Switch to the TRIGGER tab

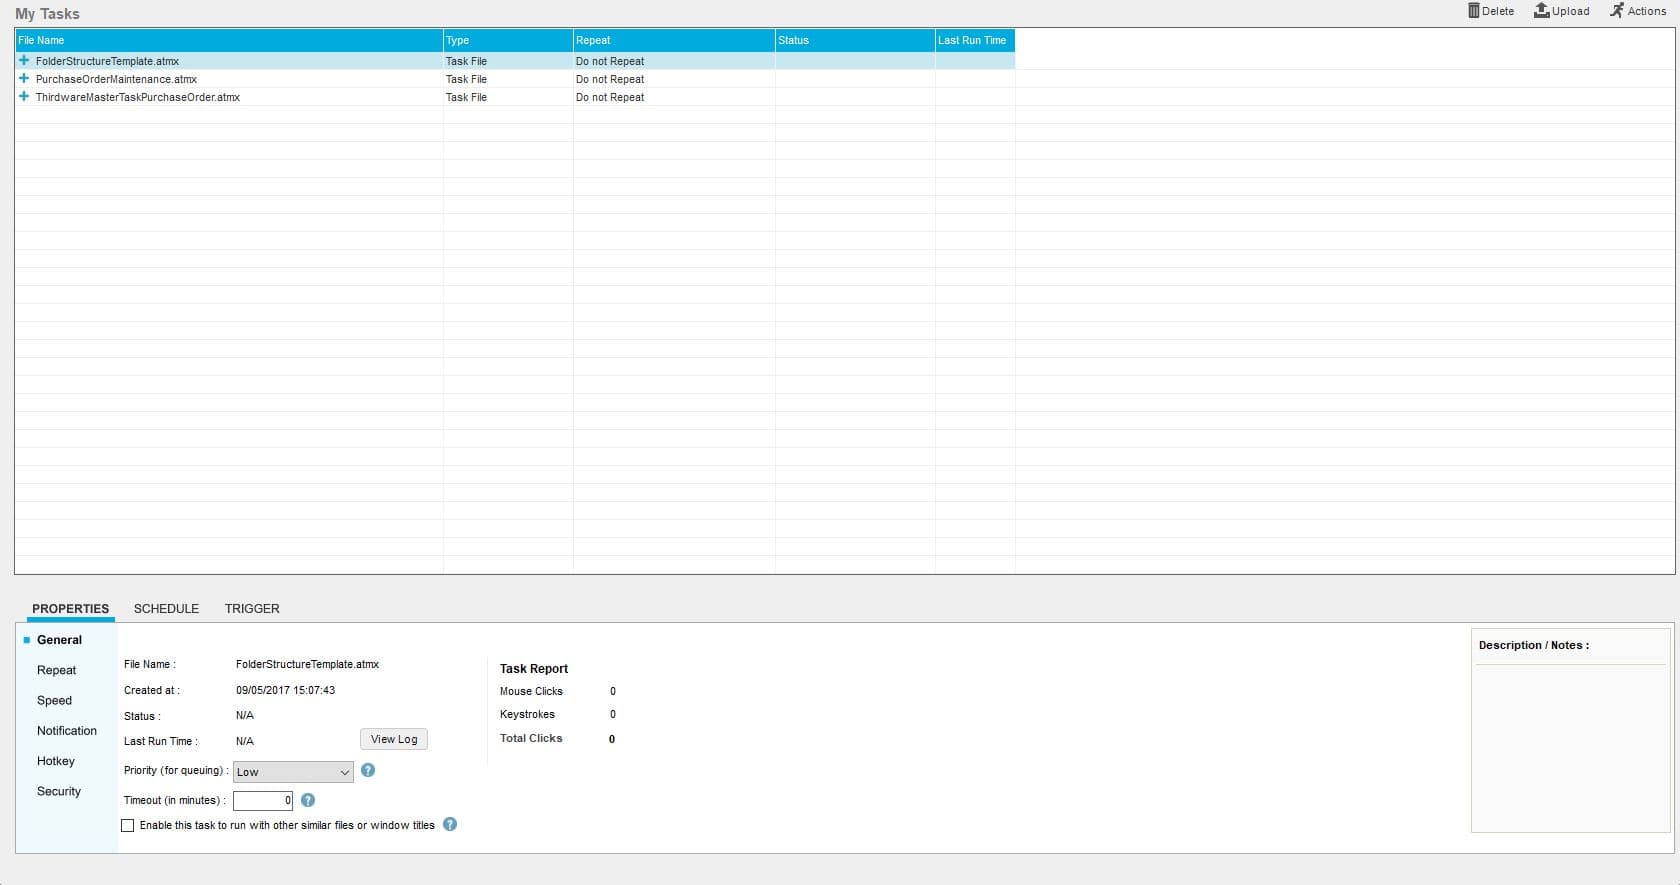pyautogui.click(x=252, y=608)
